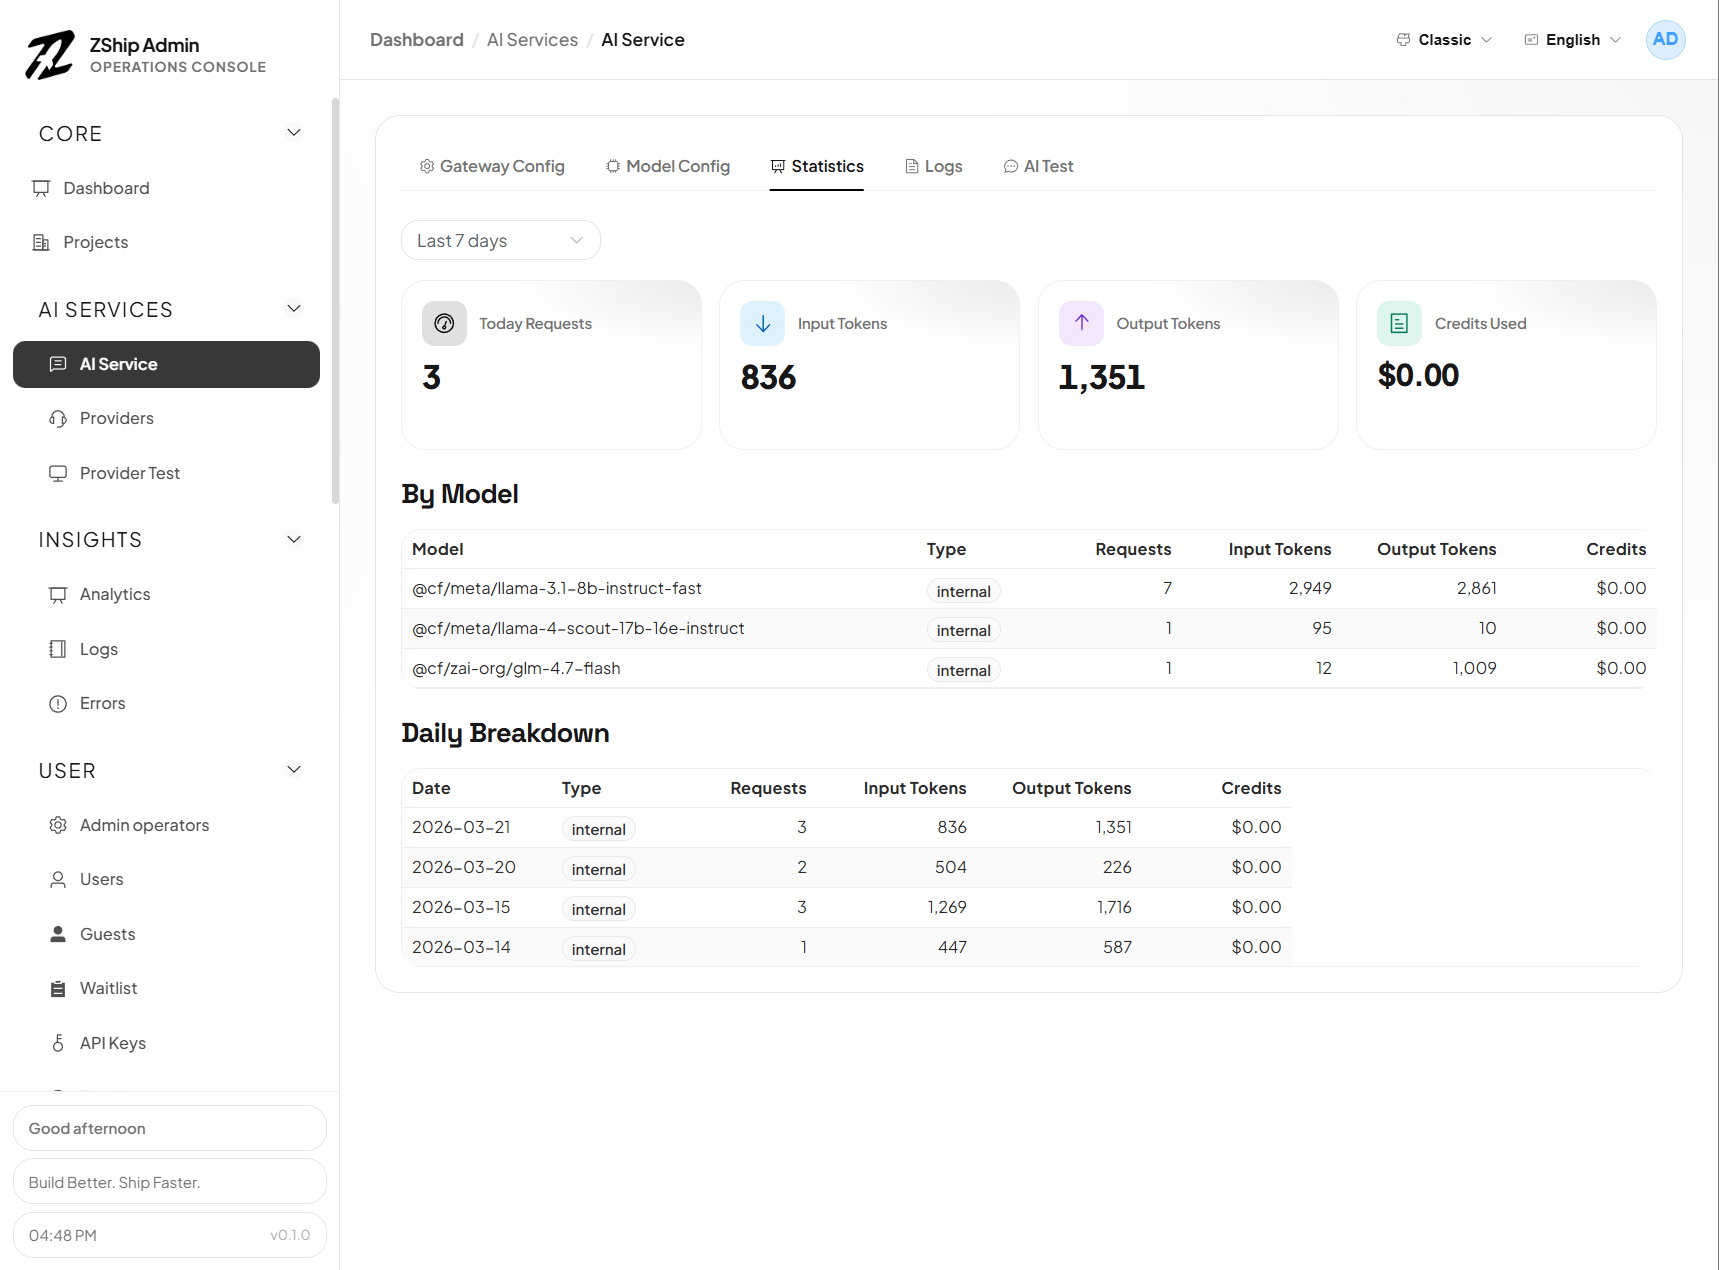Viewport: 1719px width, 1270px height.
Task: Open the Provider Test page
Action: coord(130,473)
